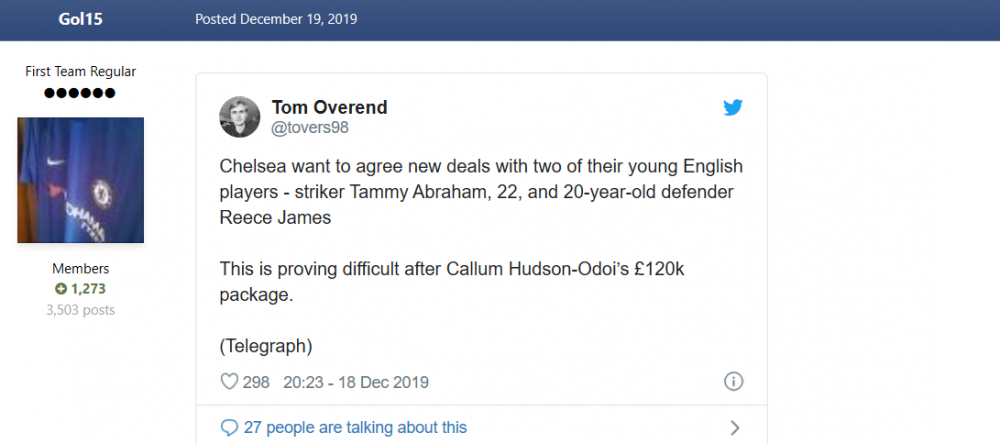
Task: Expand the conversation with the right chevron
Action: coord(735,427)
